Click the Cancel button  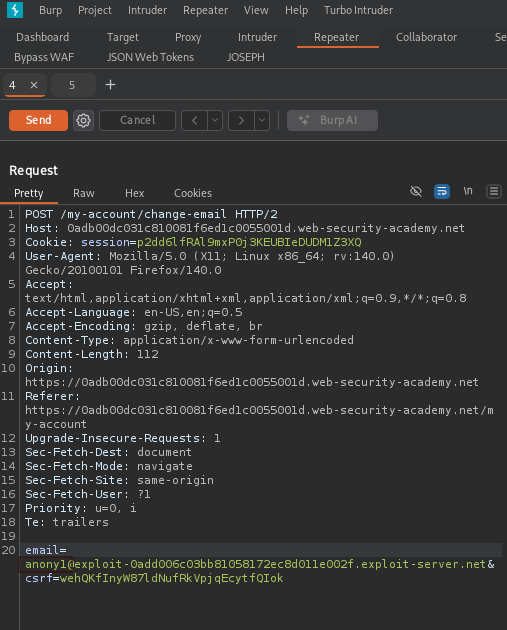[x=137, y=121]
